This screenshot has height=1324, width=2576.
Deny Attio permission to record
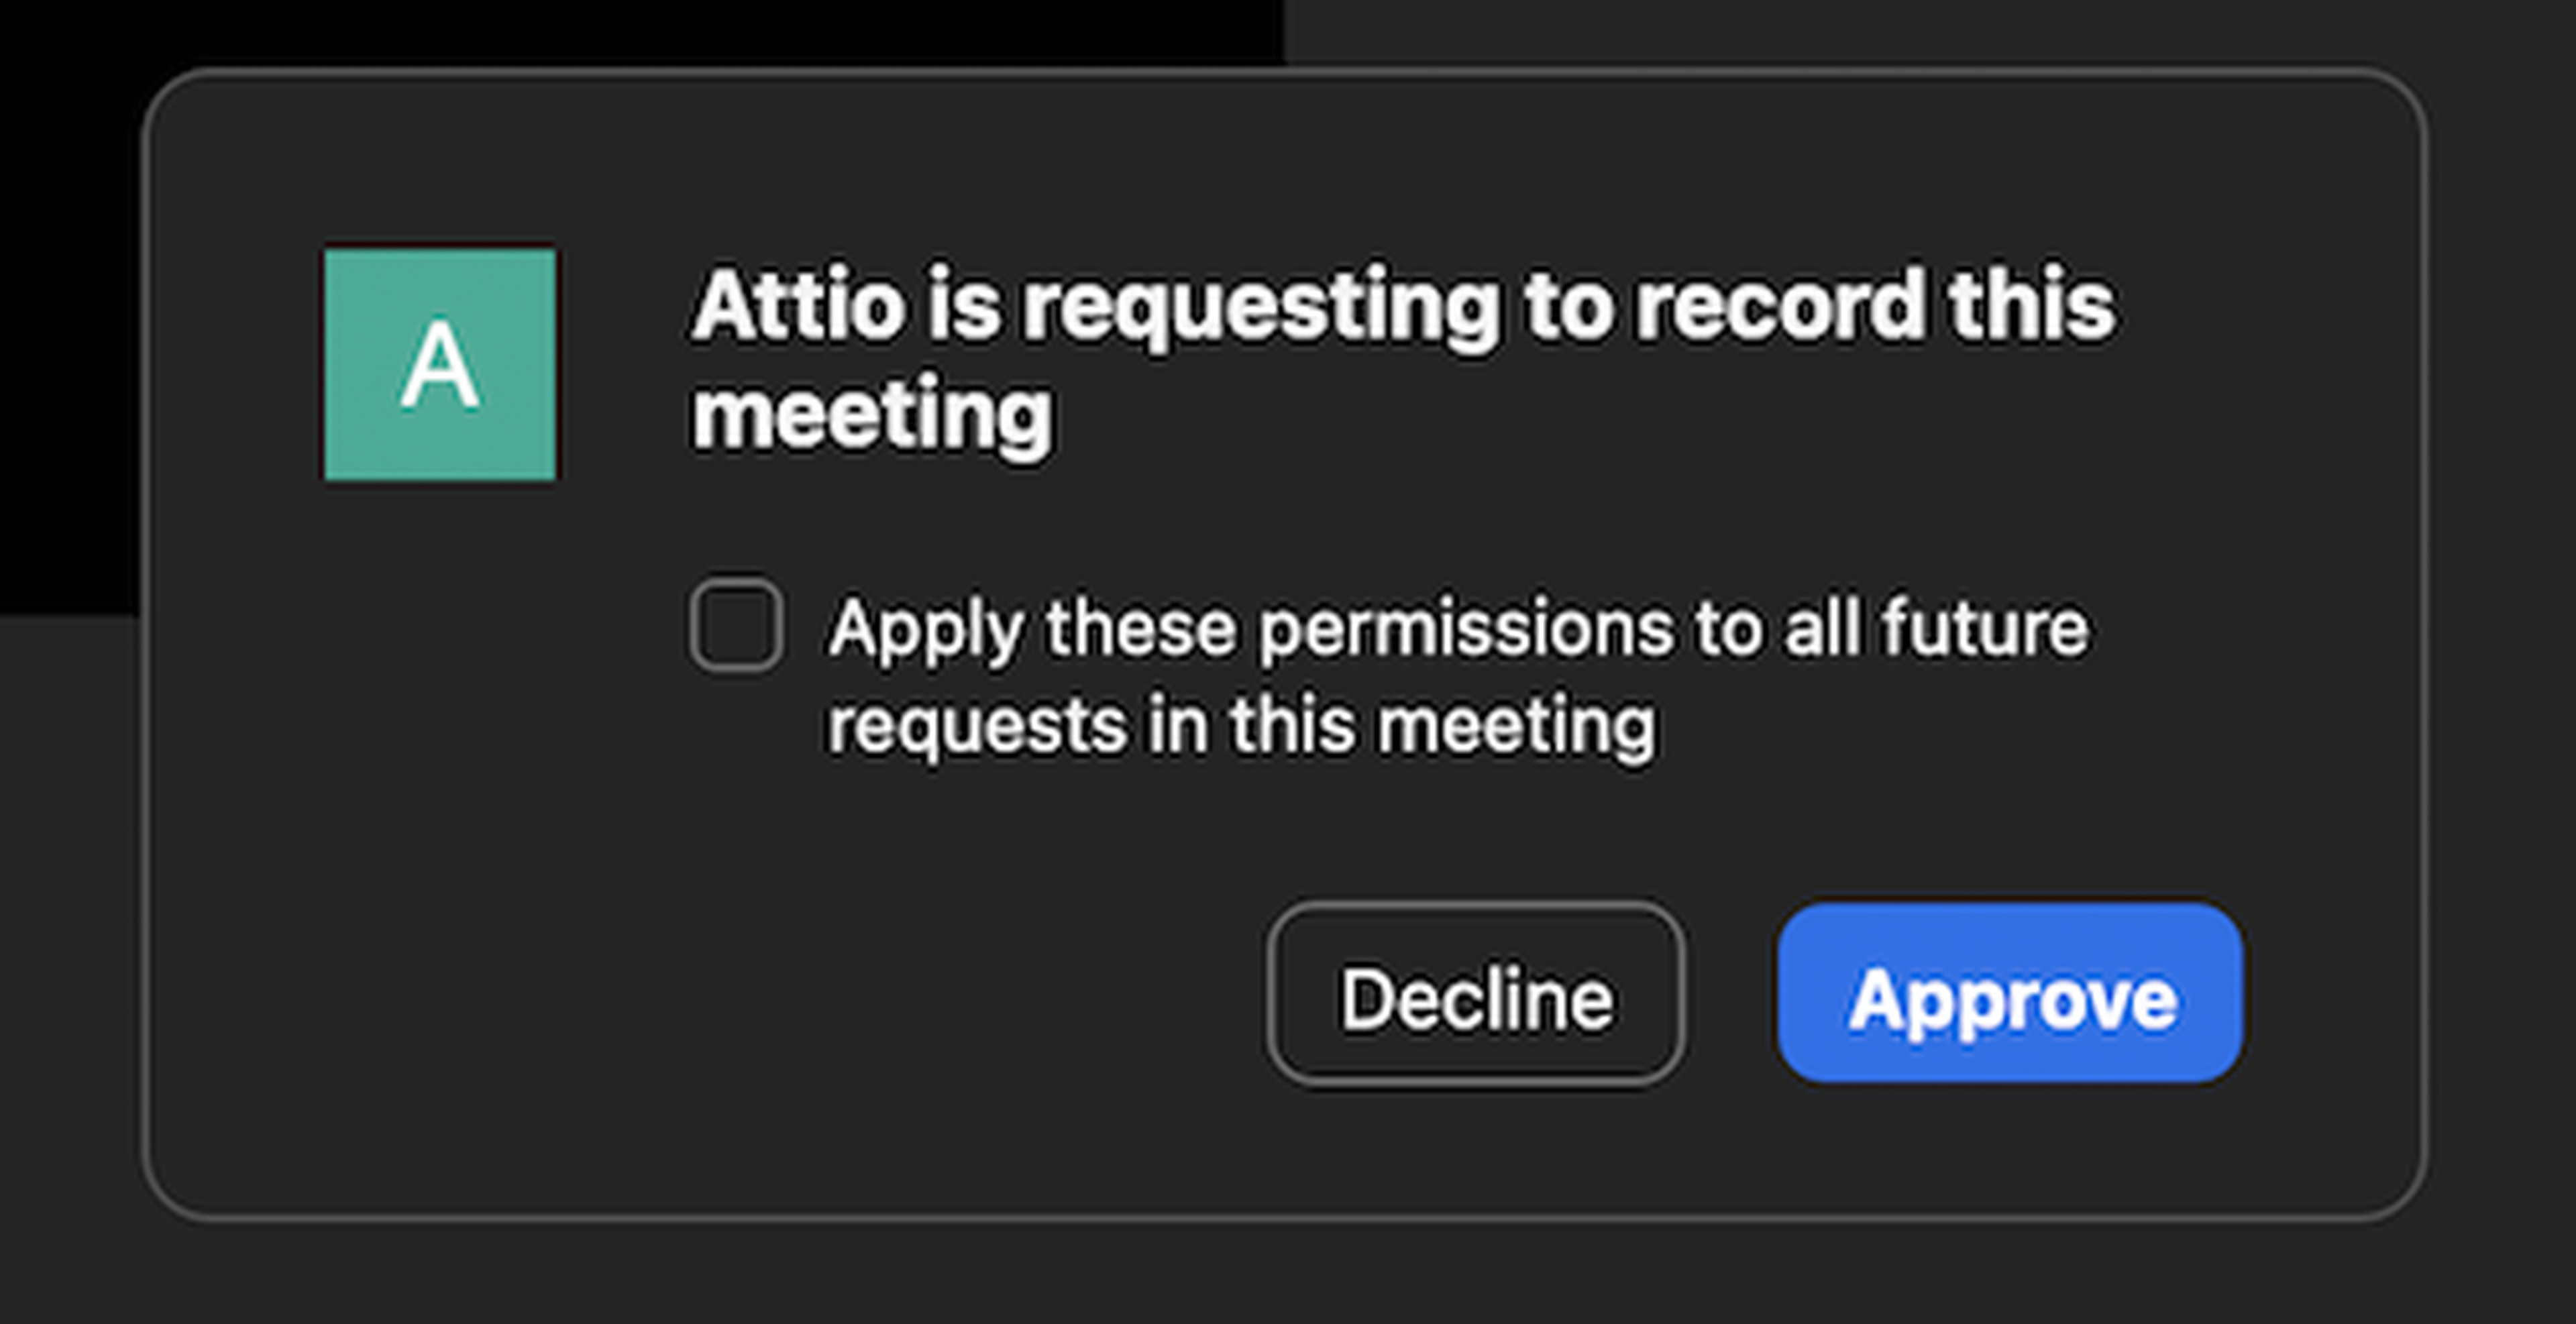[1476, 994]
